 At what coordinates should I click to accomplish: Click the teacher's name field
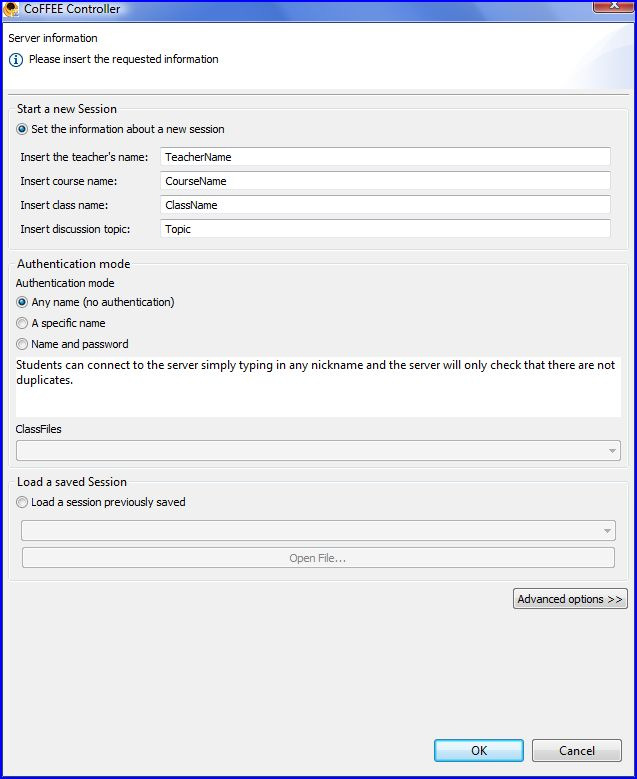(x=386, y=157)
